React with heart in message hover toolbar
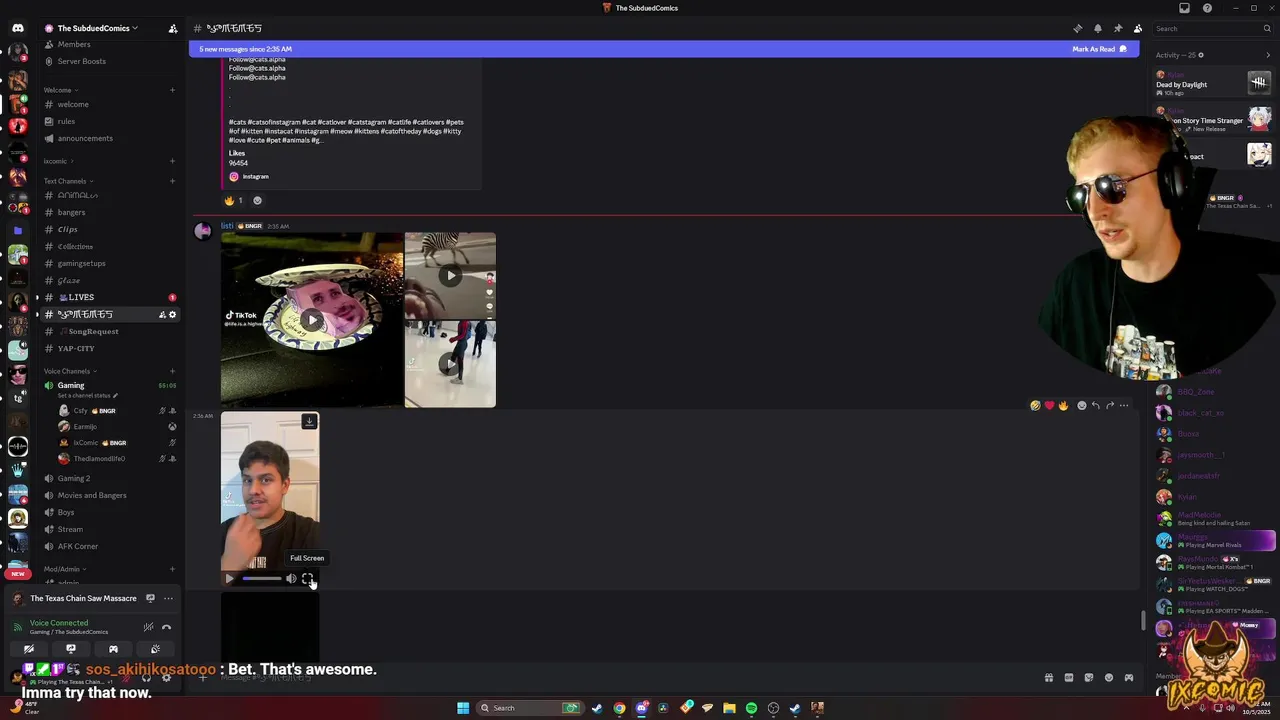 coord(1049,405)
